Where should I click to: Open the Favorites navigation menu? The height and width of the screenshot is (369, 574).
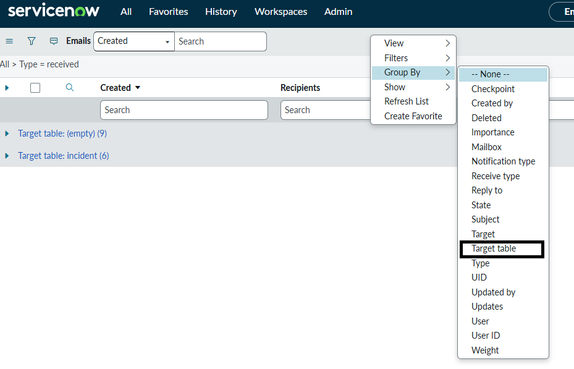168,12
